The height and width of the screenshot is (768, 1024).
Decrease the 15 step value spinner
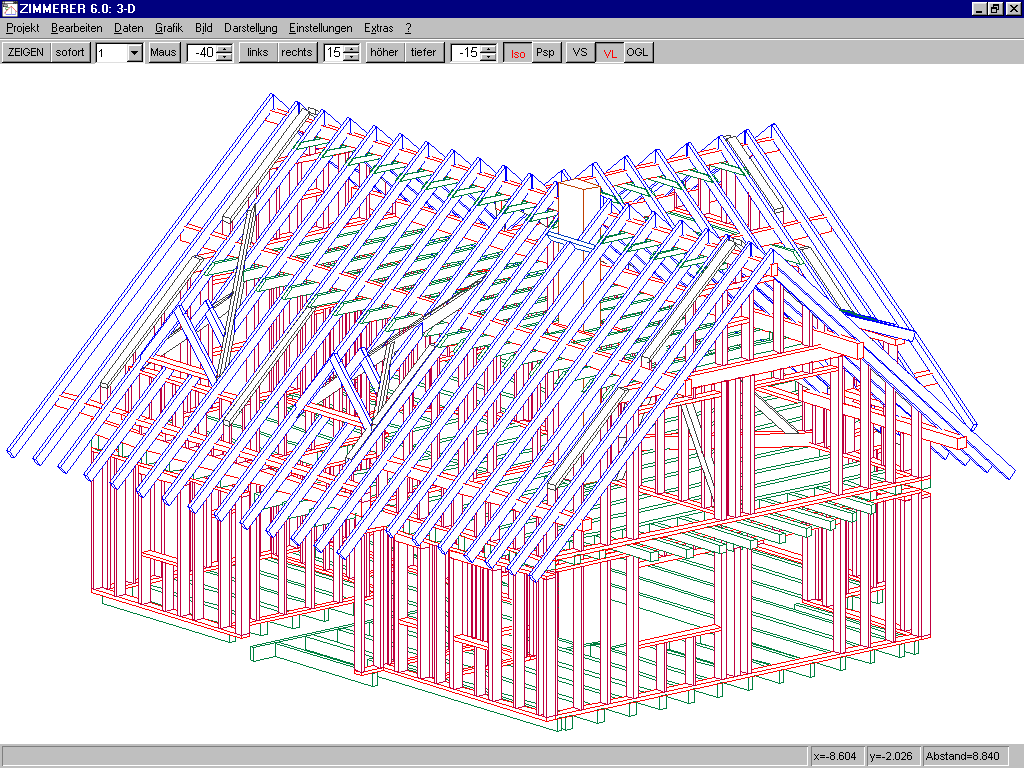coord(351,57)
